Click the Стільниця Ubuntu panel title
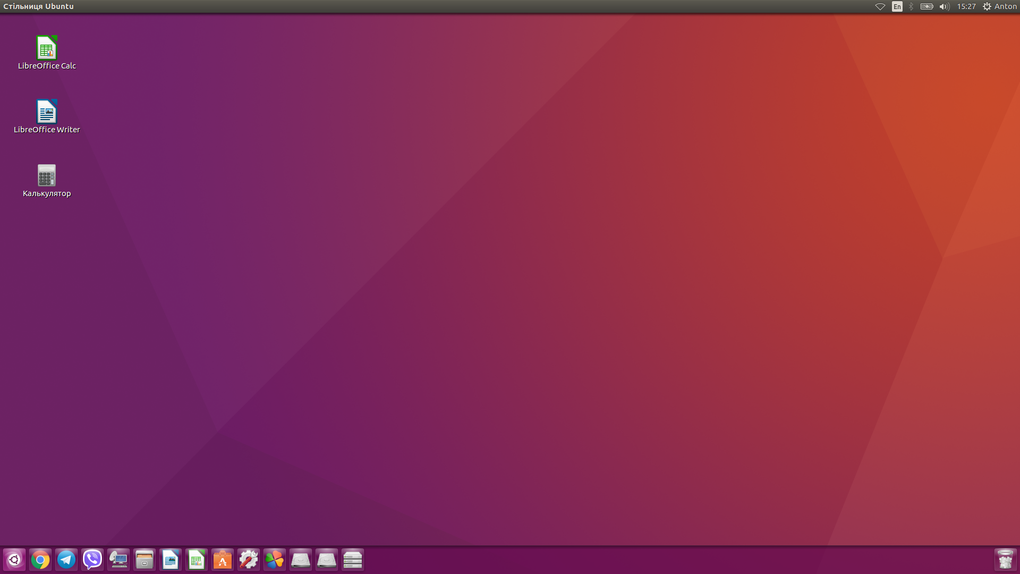 [38, 7]
